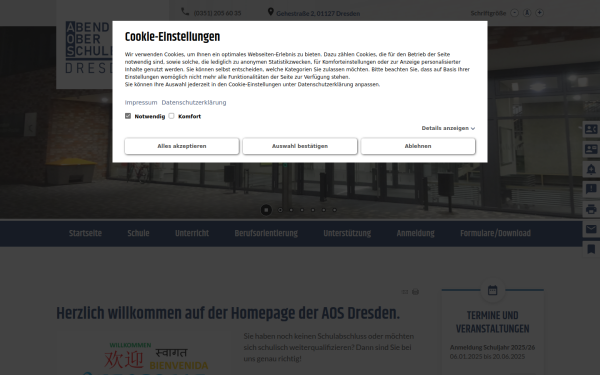Click the notification bell sidebar icon
Image resolution: width=600 pixels, height=375 pixels.
[591, 169]
